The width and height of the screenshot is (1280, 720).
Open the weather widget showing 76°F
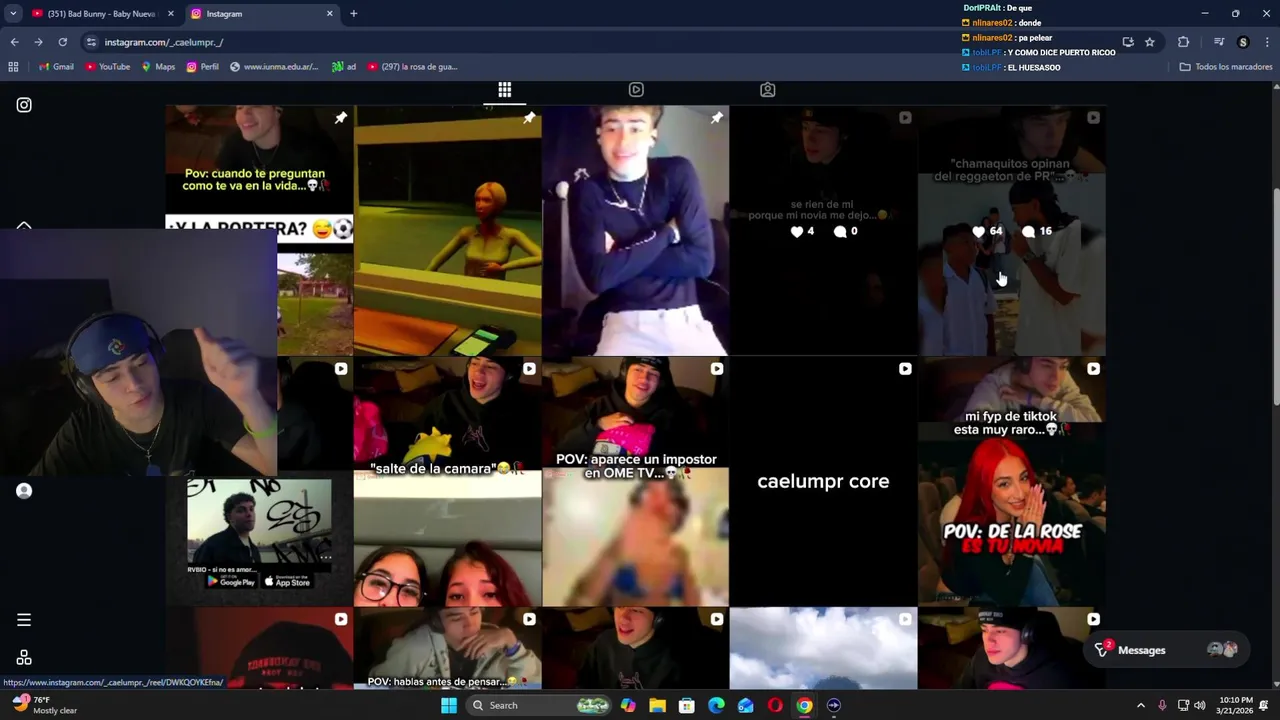44,705
